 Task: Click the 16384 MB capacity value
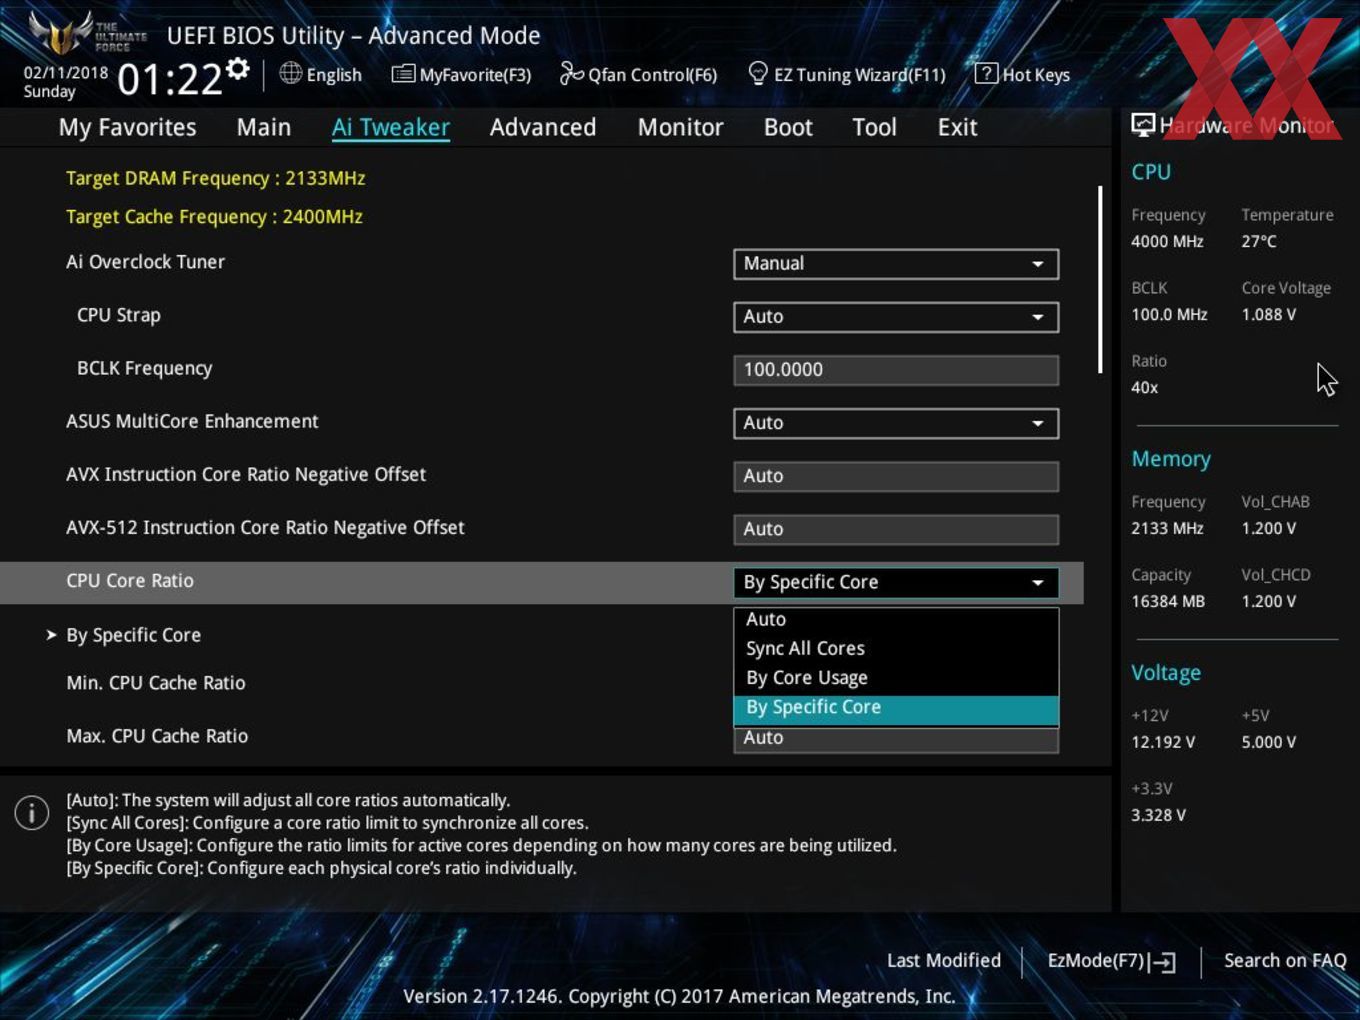click(x=1168, y=601)
